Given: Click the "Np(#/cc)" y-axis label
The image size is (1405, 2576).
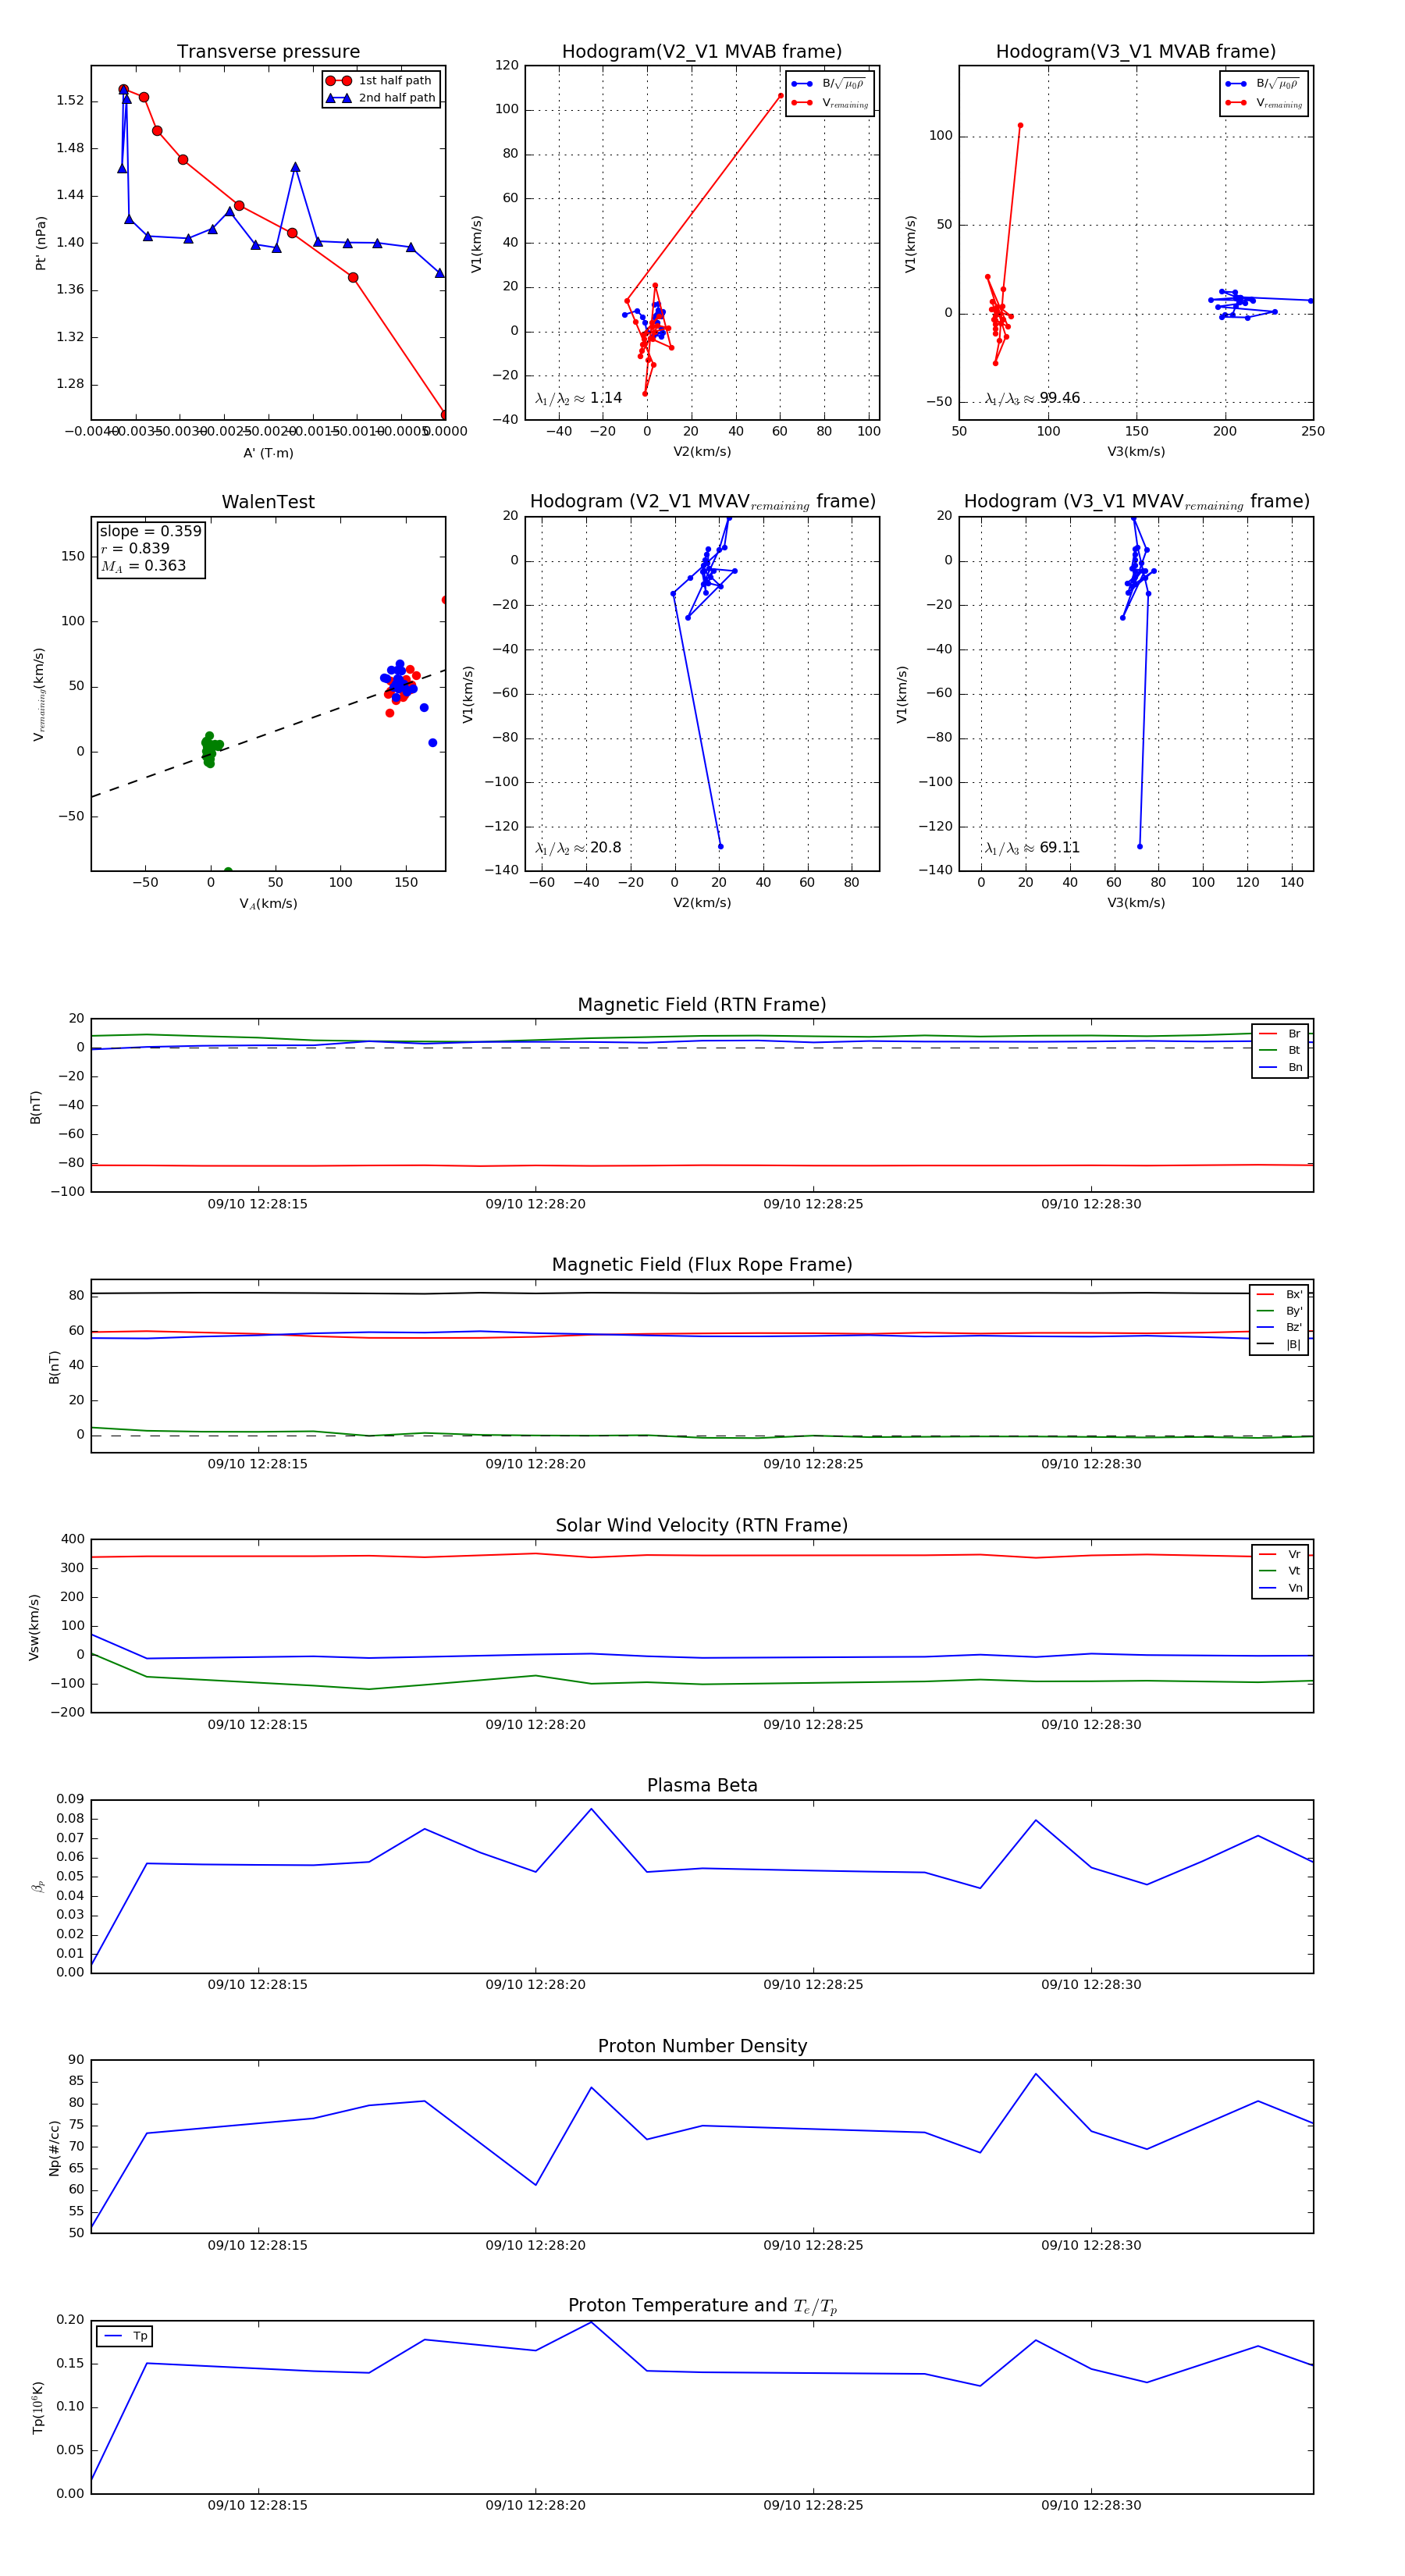Looking at the screenshot, I should (x=54, y=2147).
